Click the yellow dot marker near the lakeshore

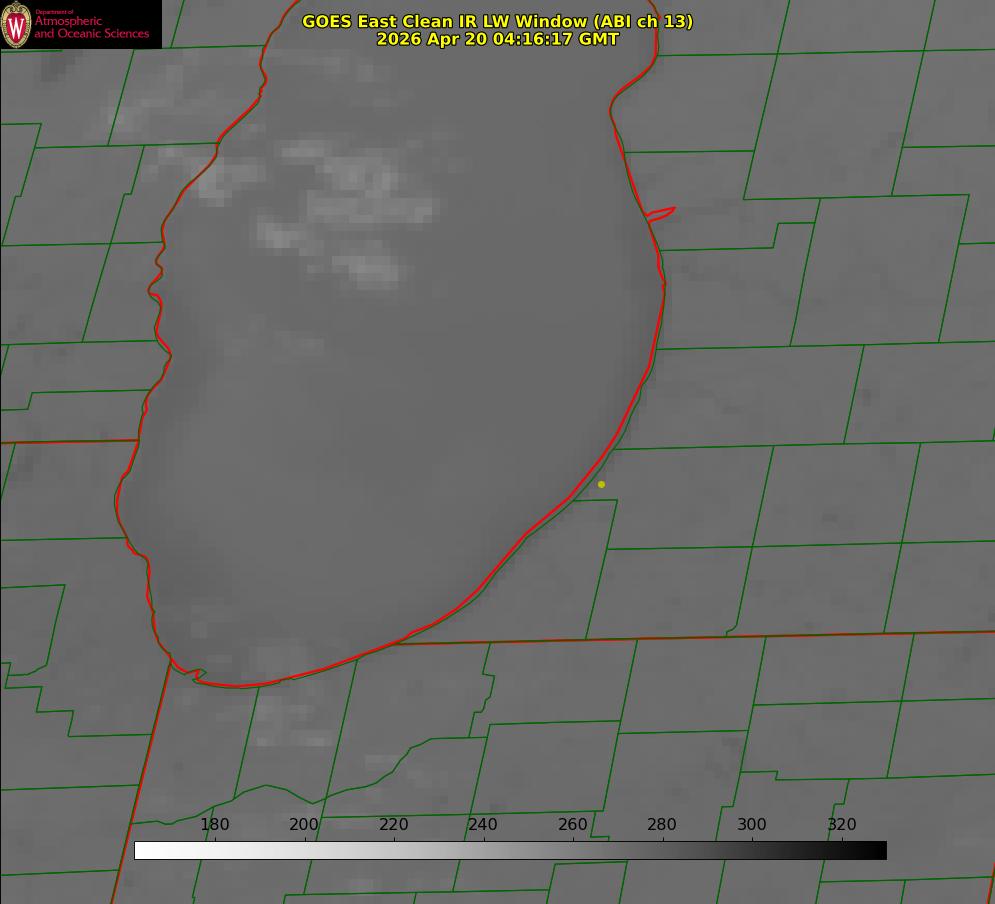[x=601, y=484]
